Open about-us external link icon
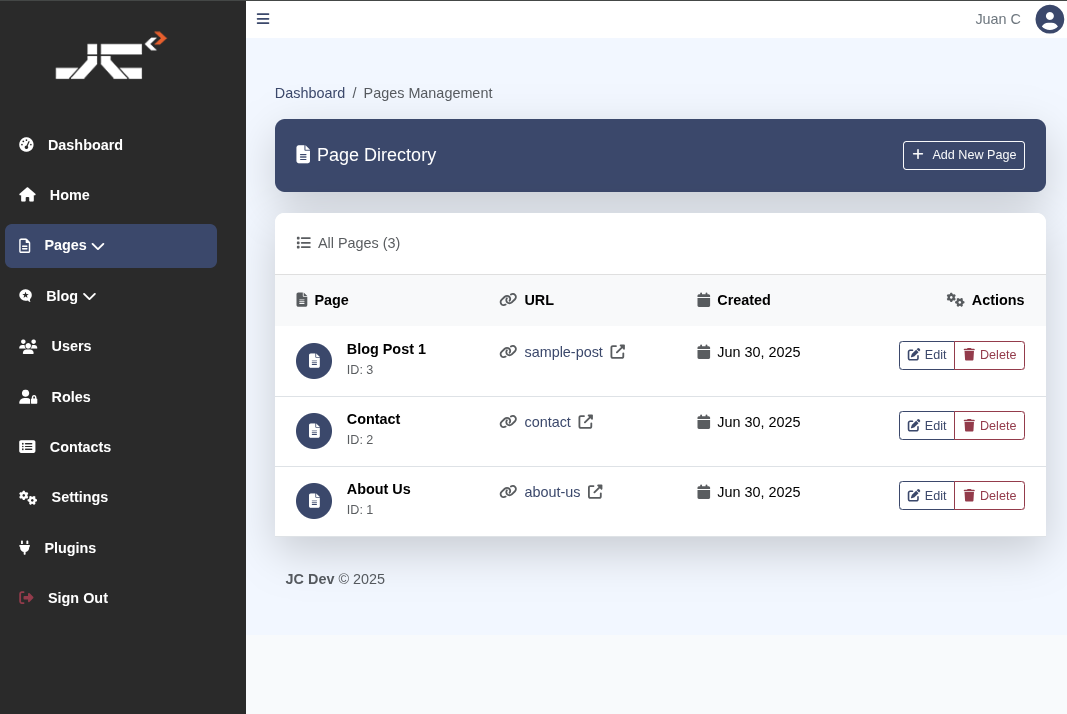Screen dimensions: 1067x714 (595, 491)
